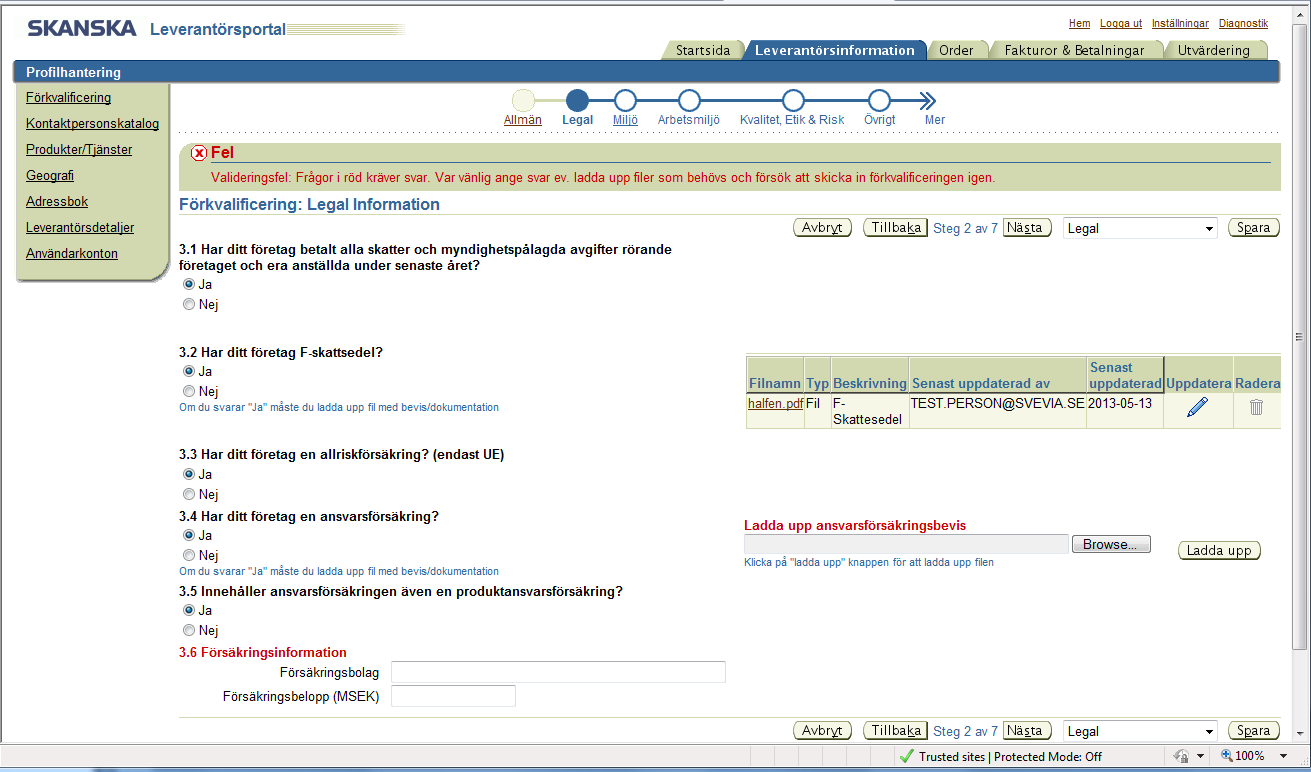Select the Miljö step circle
The height and width of the screenshot is (772, 1311).
[625, 100]
